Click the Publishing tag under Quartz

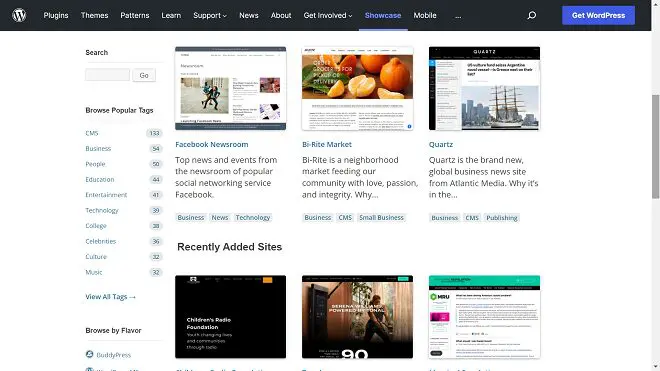[x=502, y=218]
